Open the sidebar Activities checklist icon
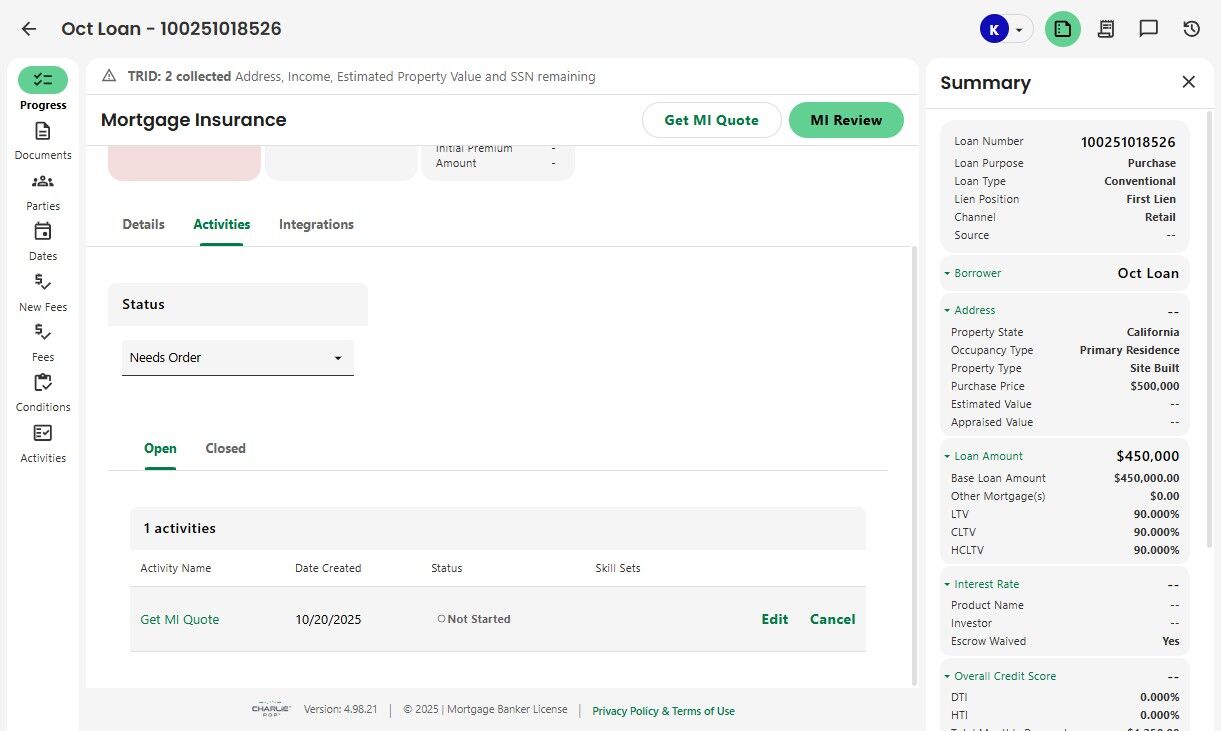The width and height of the screenshot is (1221, 731). 43,434
